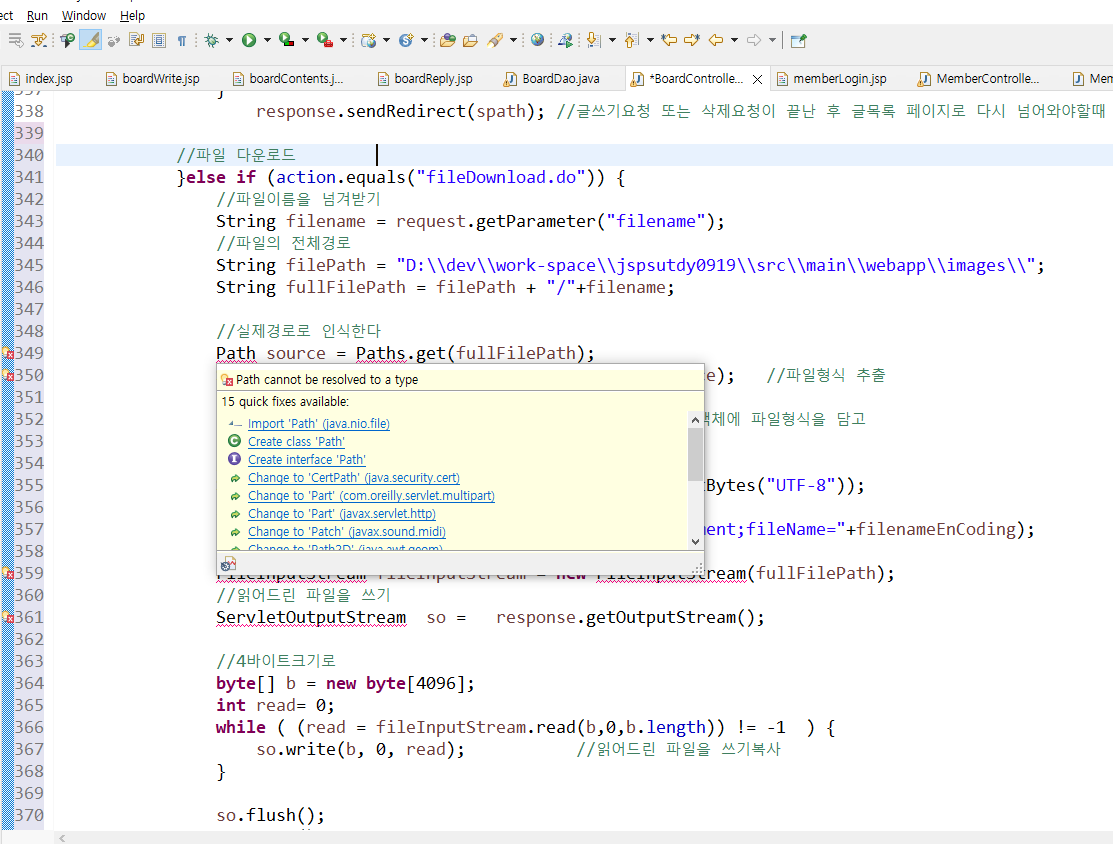
Task: Click Change to 'Patch' (javax.sound.midi)
Action: click(x=346, y=532)
